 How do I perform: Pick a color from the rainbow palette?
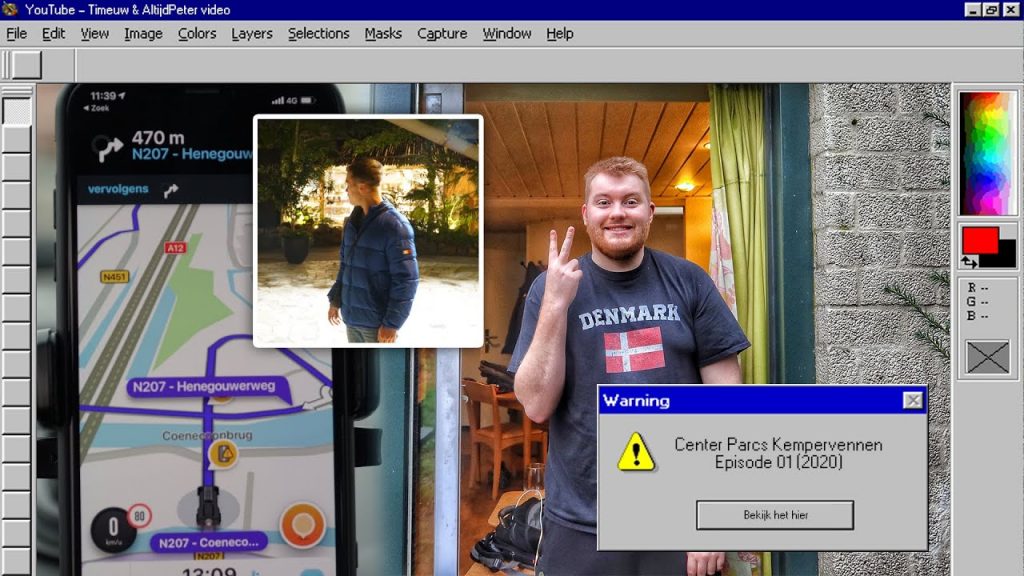click(987, 152)
